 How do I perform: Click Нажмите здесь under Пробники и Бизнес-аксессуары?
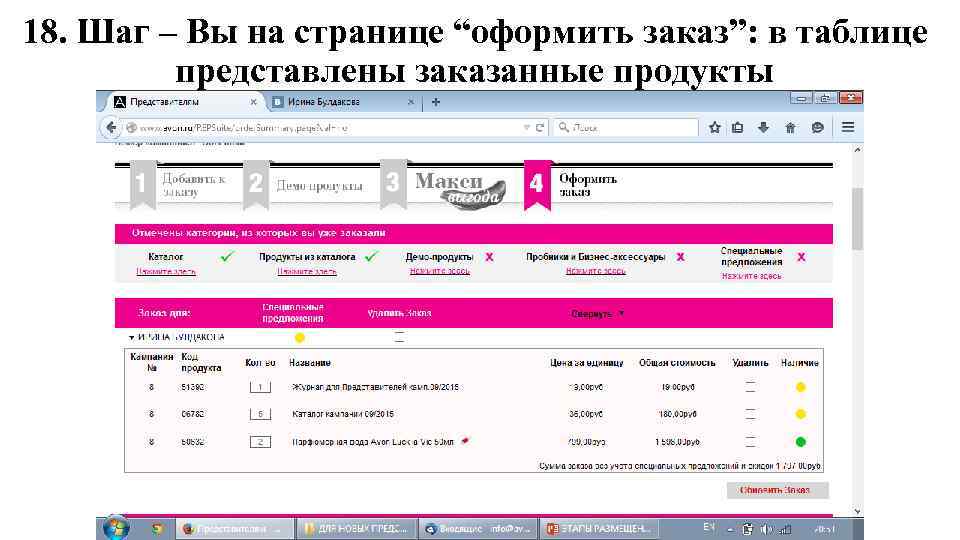[595, 271]
